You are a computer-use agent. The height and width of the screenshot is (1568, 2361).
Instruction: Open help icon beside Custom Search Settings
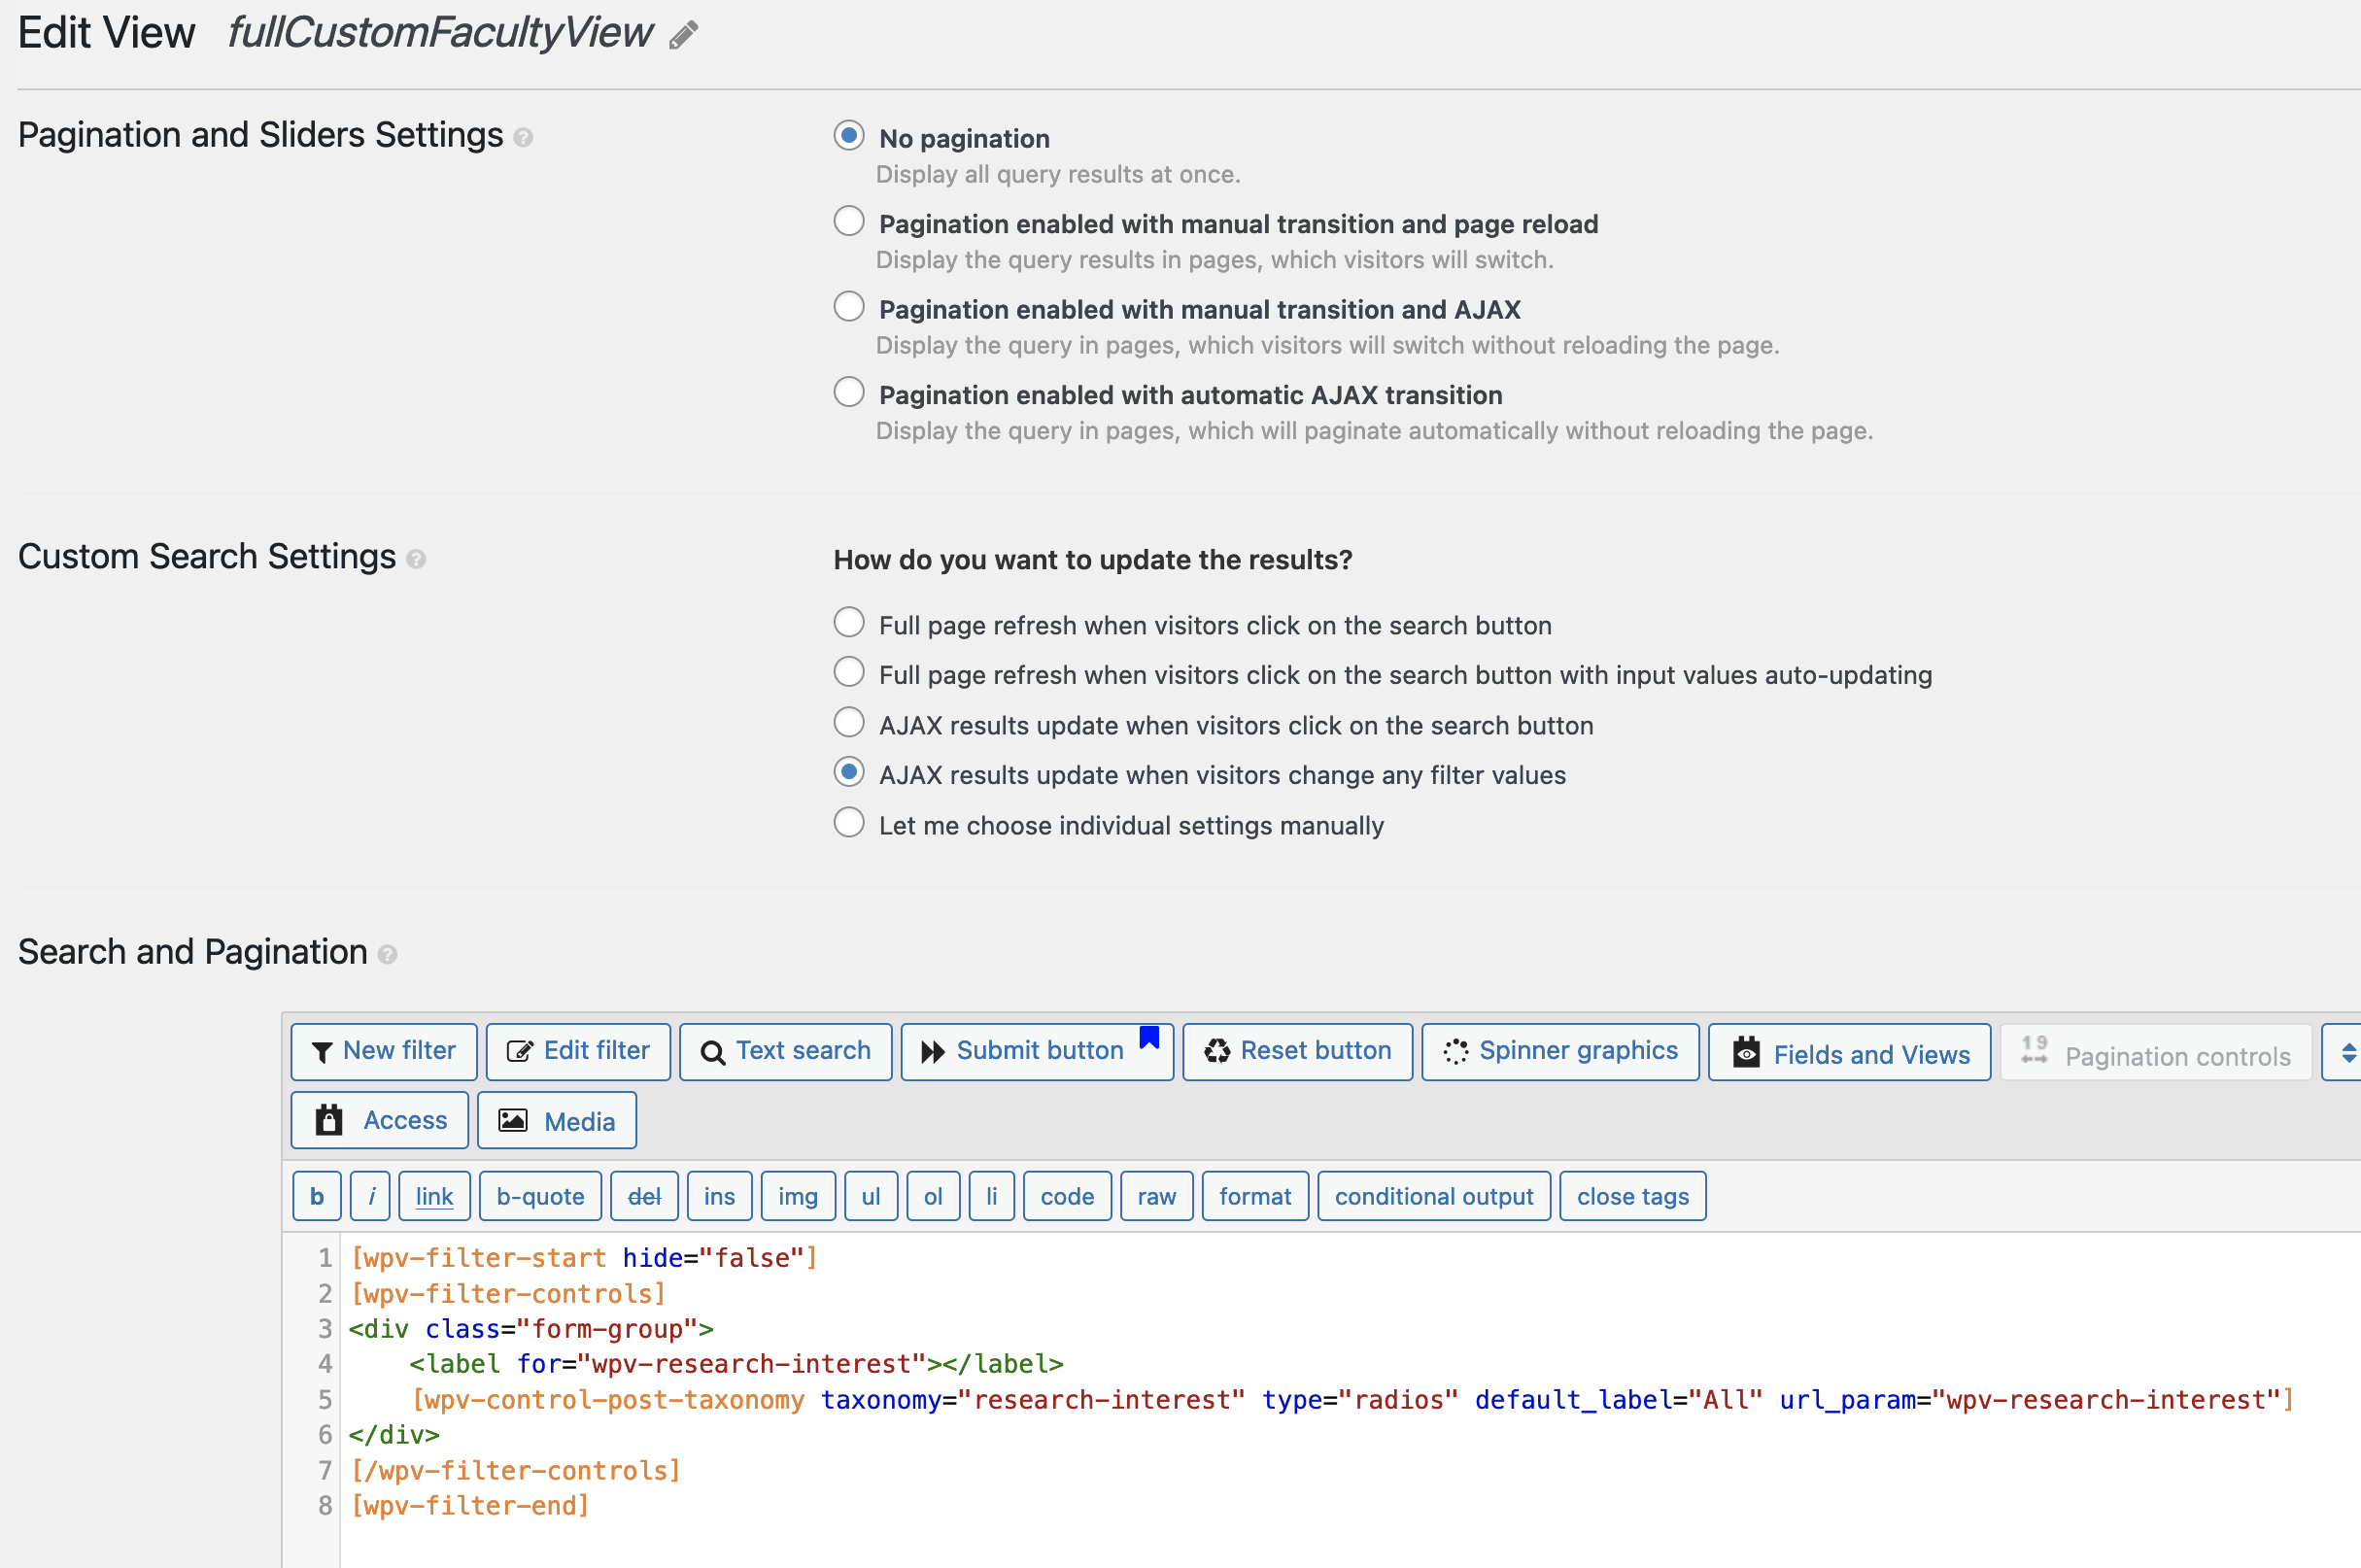(416, 560)
